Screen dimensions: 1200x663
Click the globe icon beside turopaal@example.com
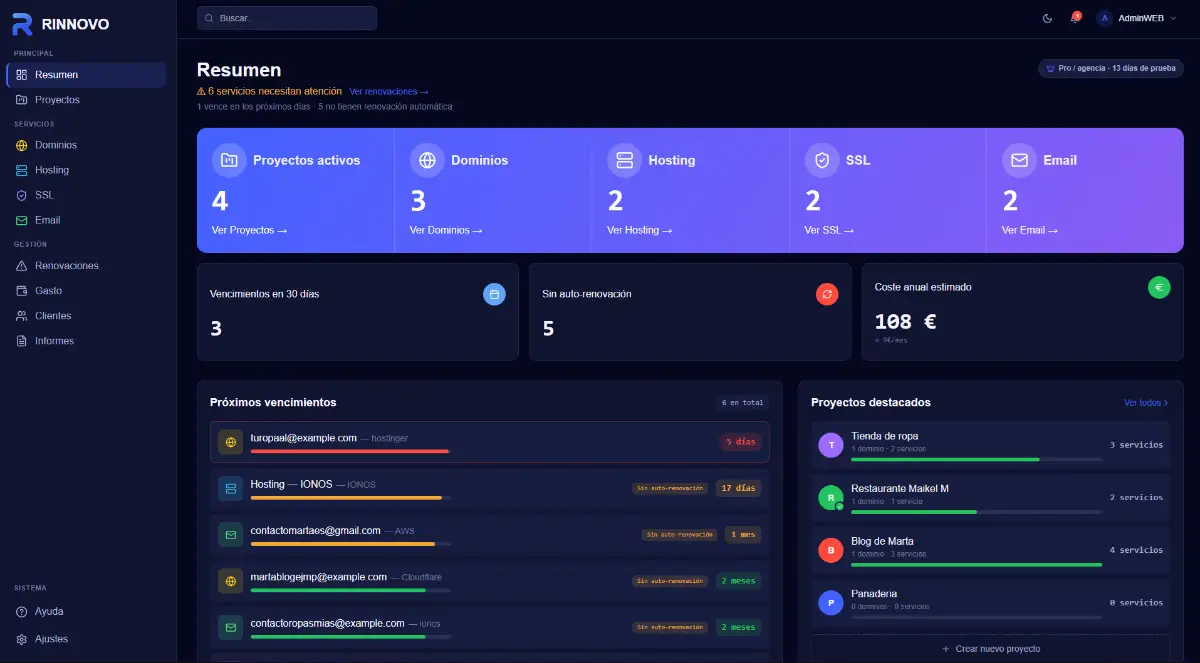coord(231,442)
